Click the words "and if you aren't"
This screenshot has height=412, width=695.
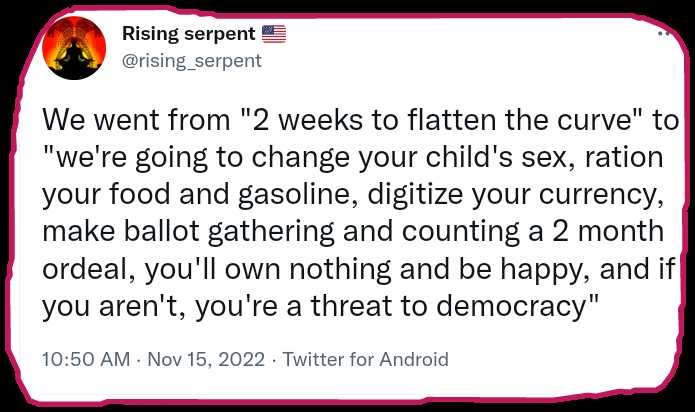[x=359, y=288]
